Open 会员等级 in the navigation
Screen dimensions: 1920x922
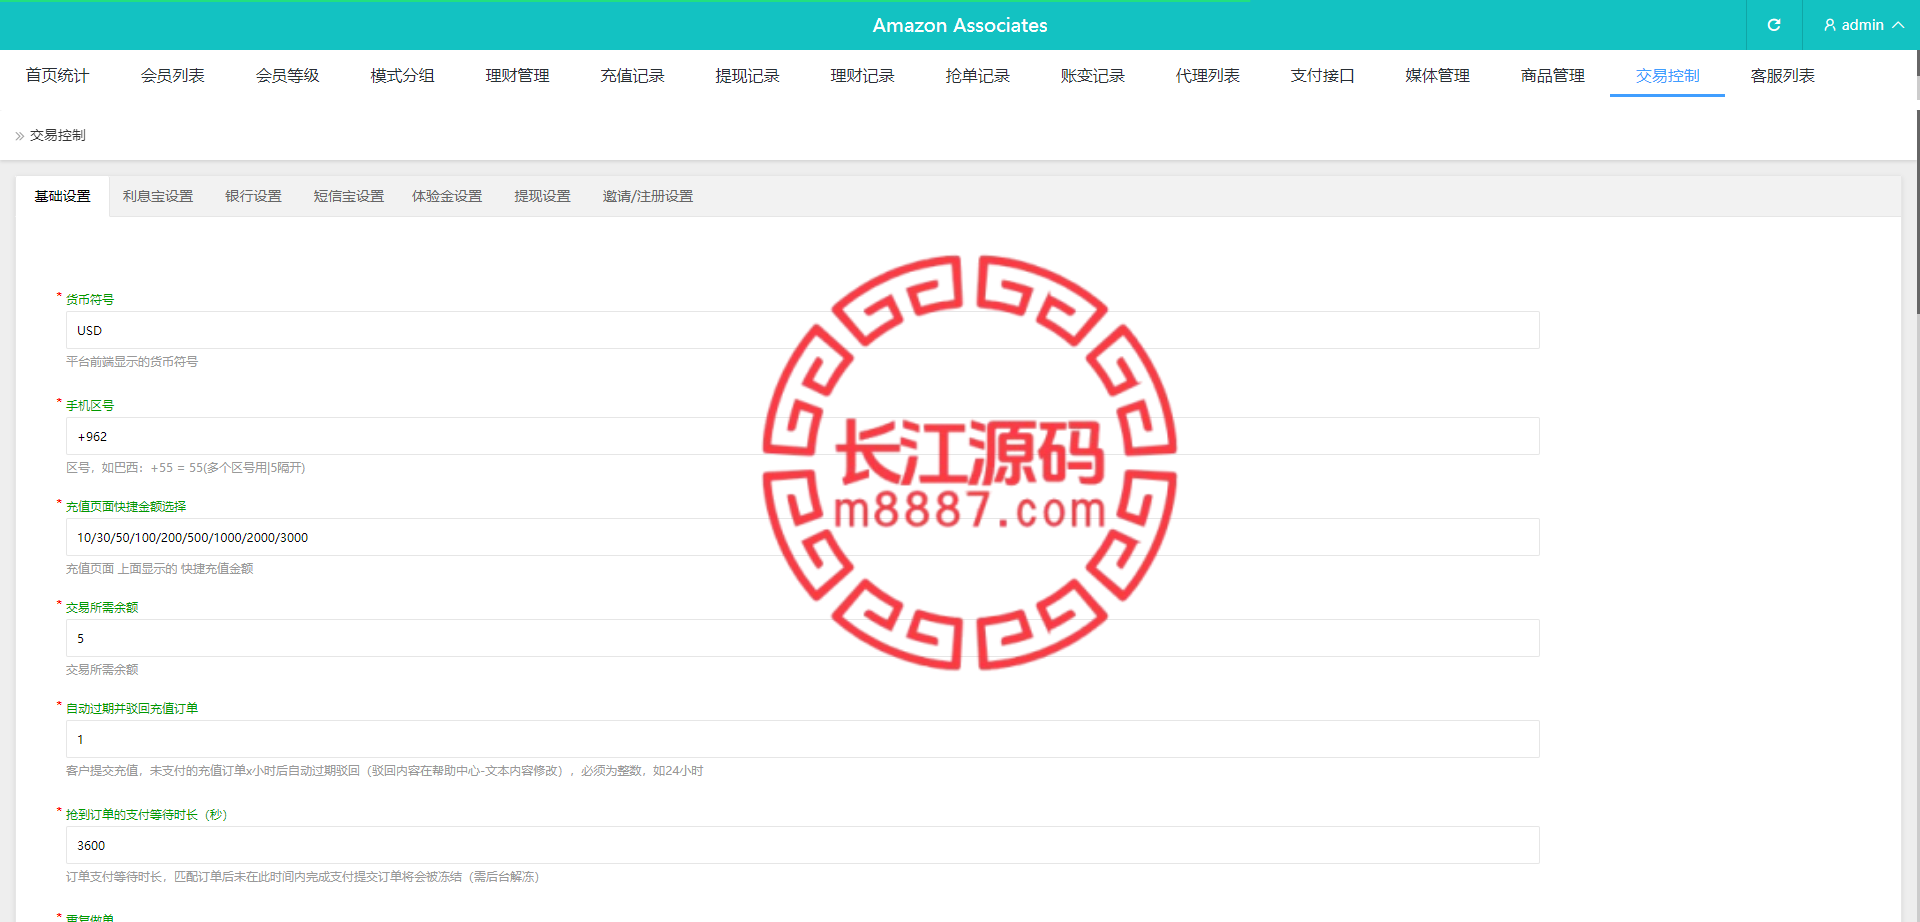coord(287,76)
